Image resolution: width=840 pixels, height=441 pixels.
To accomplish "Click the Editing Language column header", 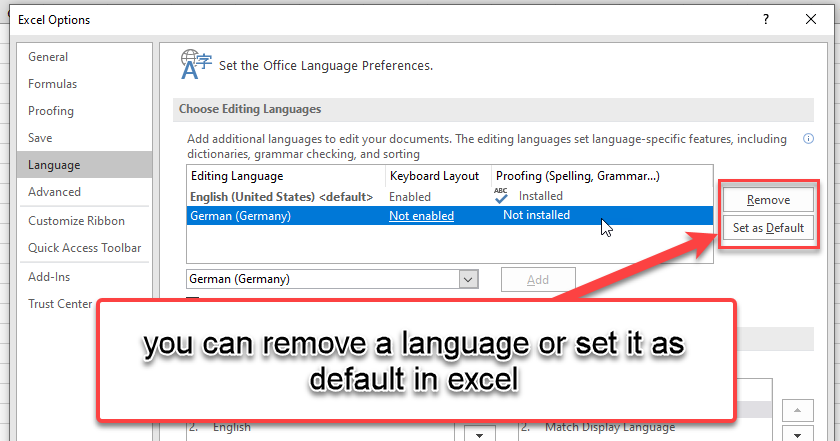I will (x=286, y=176).
